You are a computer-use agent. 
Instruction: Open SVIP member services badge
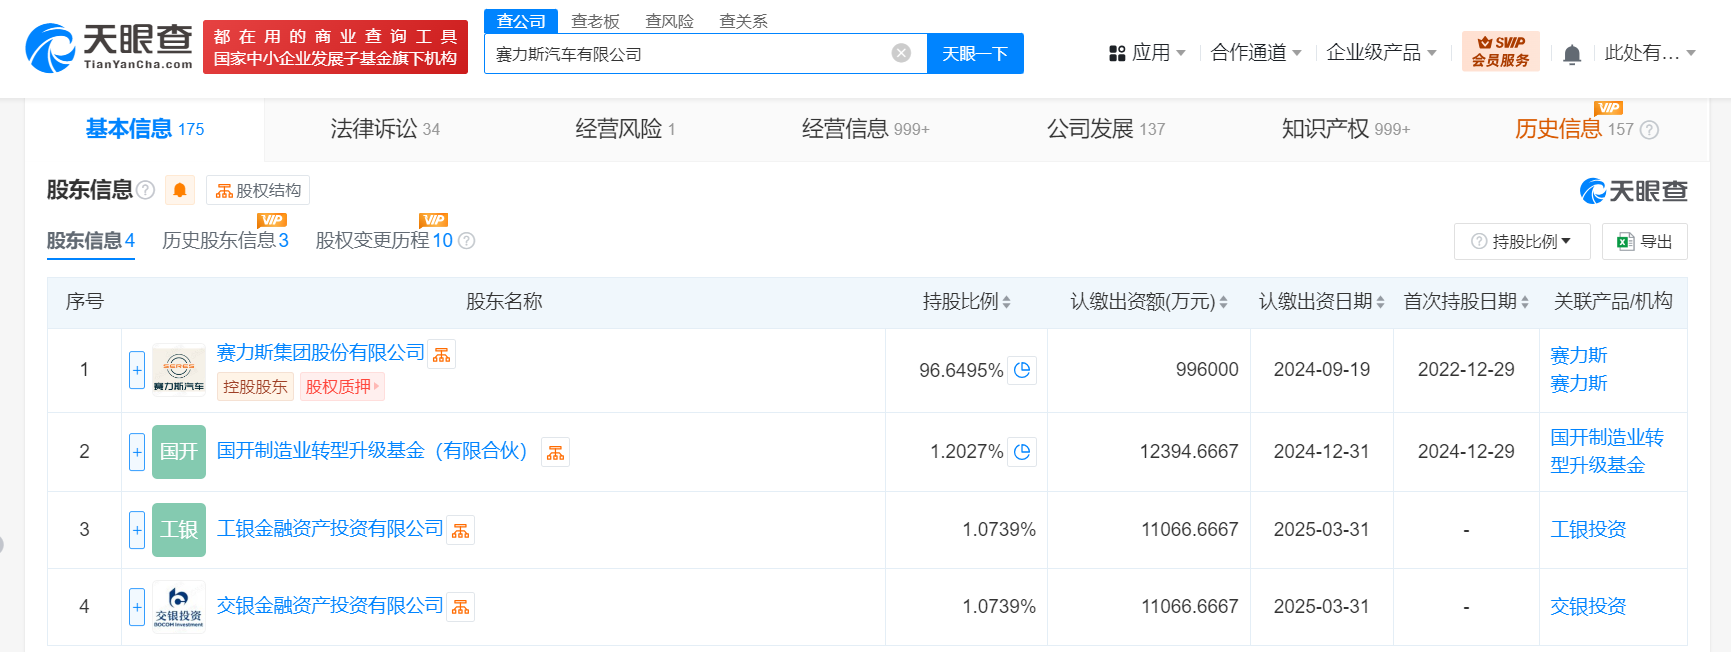pos(1500,51)
